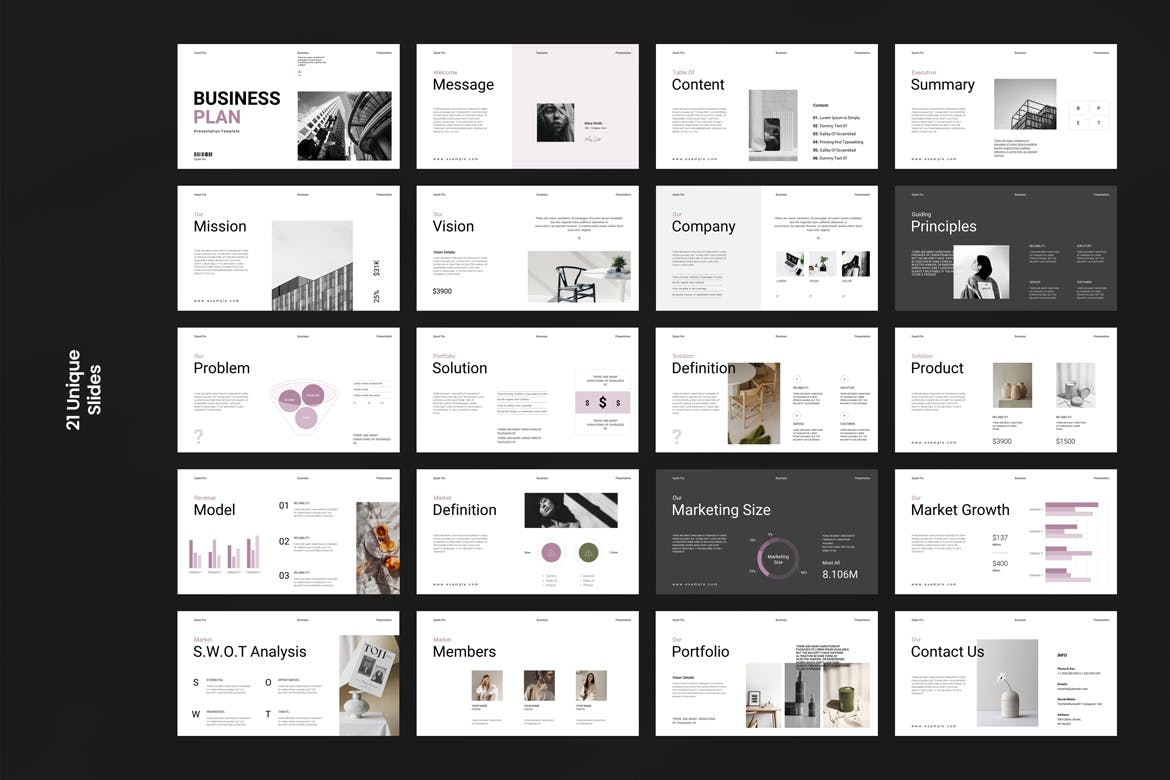Open the S.W.O.T Analysis slide heading

pos(250,652)
